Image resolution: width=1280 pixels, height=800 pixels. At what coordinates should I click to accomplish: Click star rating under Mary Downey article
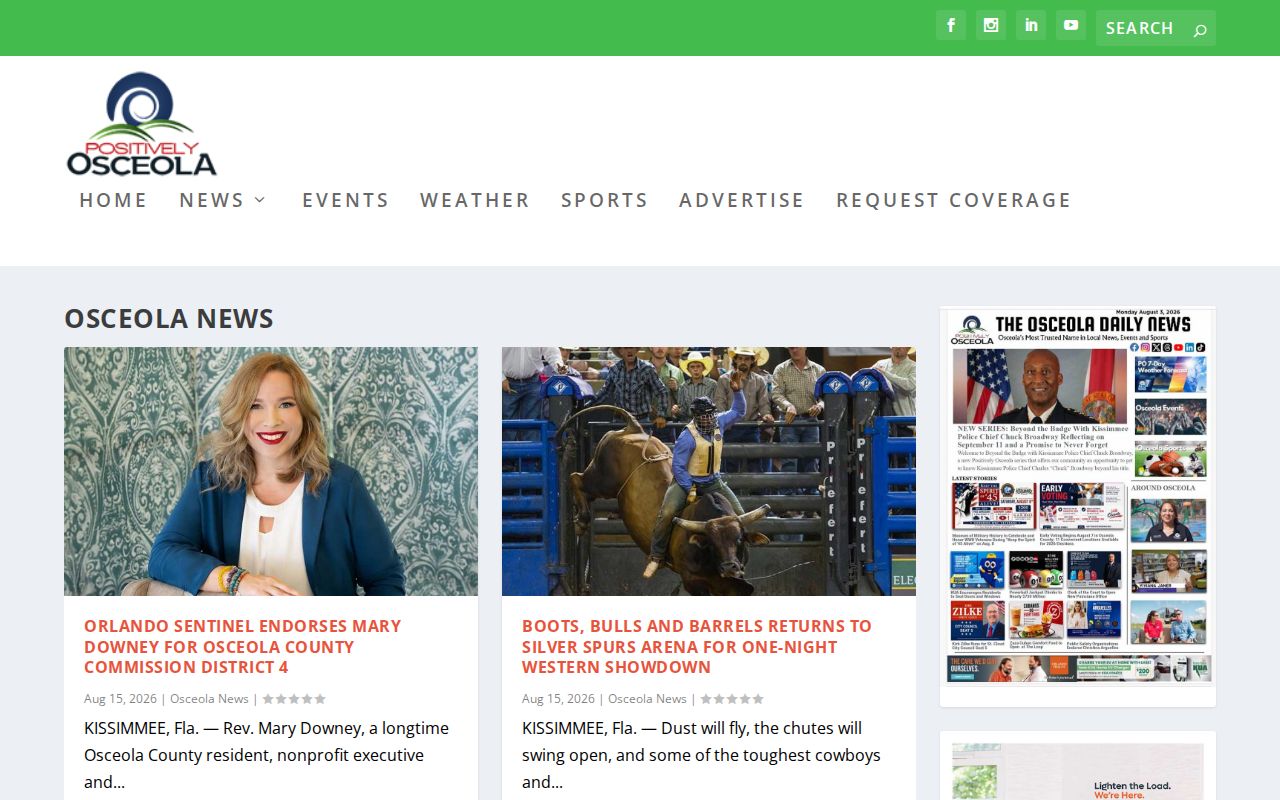pyautogui.click(x=294, y=699)
